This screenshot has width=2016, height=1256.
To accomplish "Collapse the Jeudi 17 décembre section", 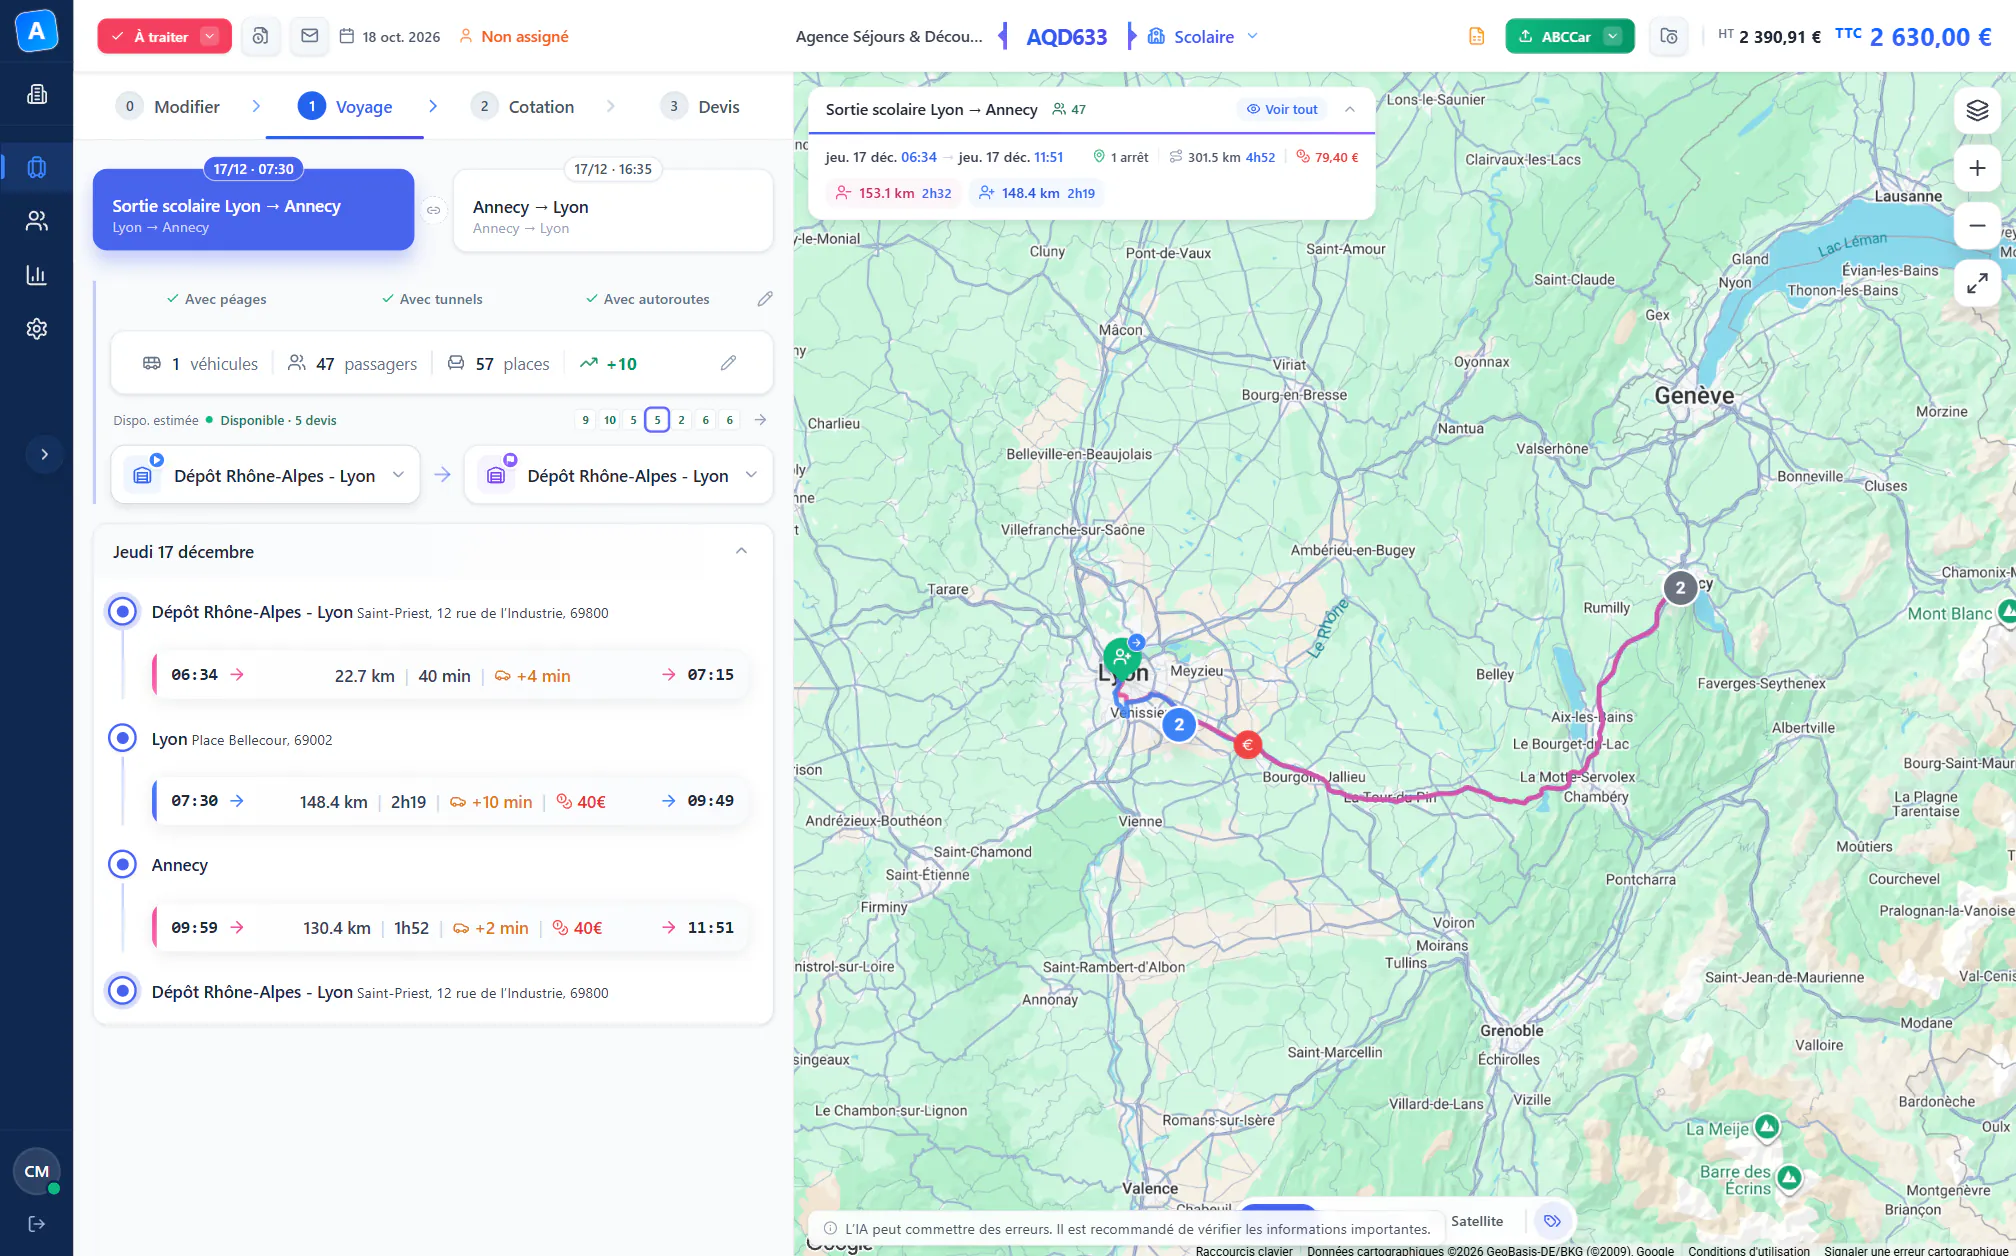I will [x=741, y=551].
